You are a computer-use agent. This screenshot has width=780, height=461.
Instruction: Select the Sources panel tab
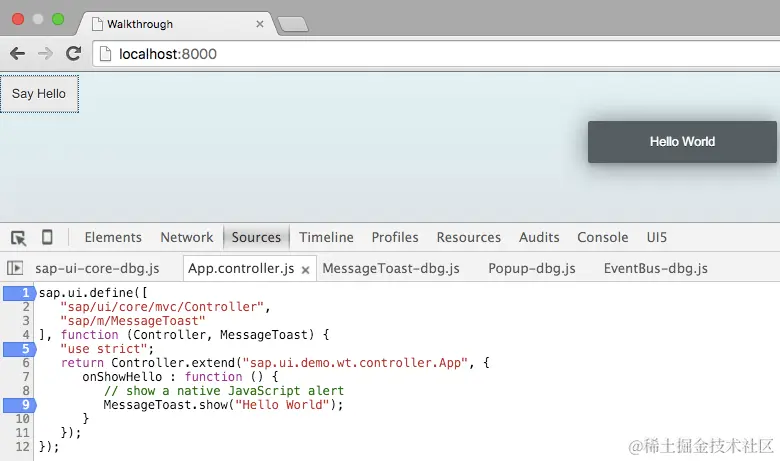tap(256, 237)
